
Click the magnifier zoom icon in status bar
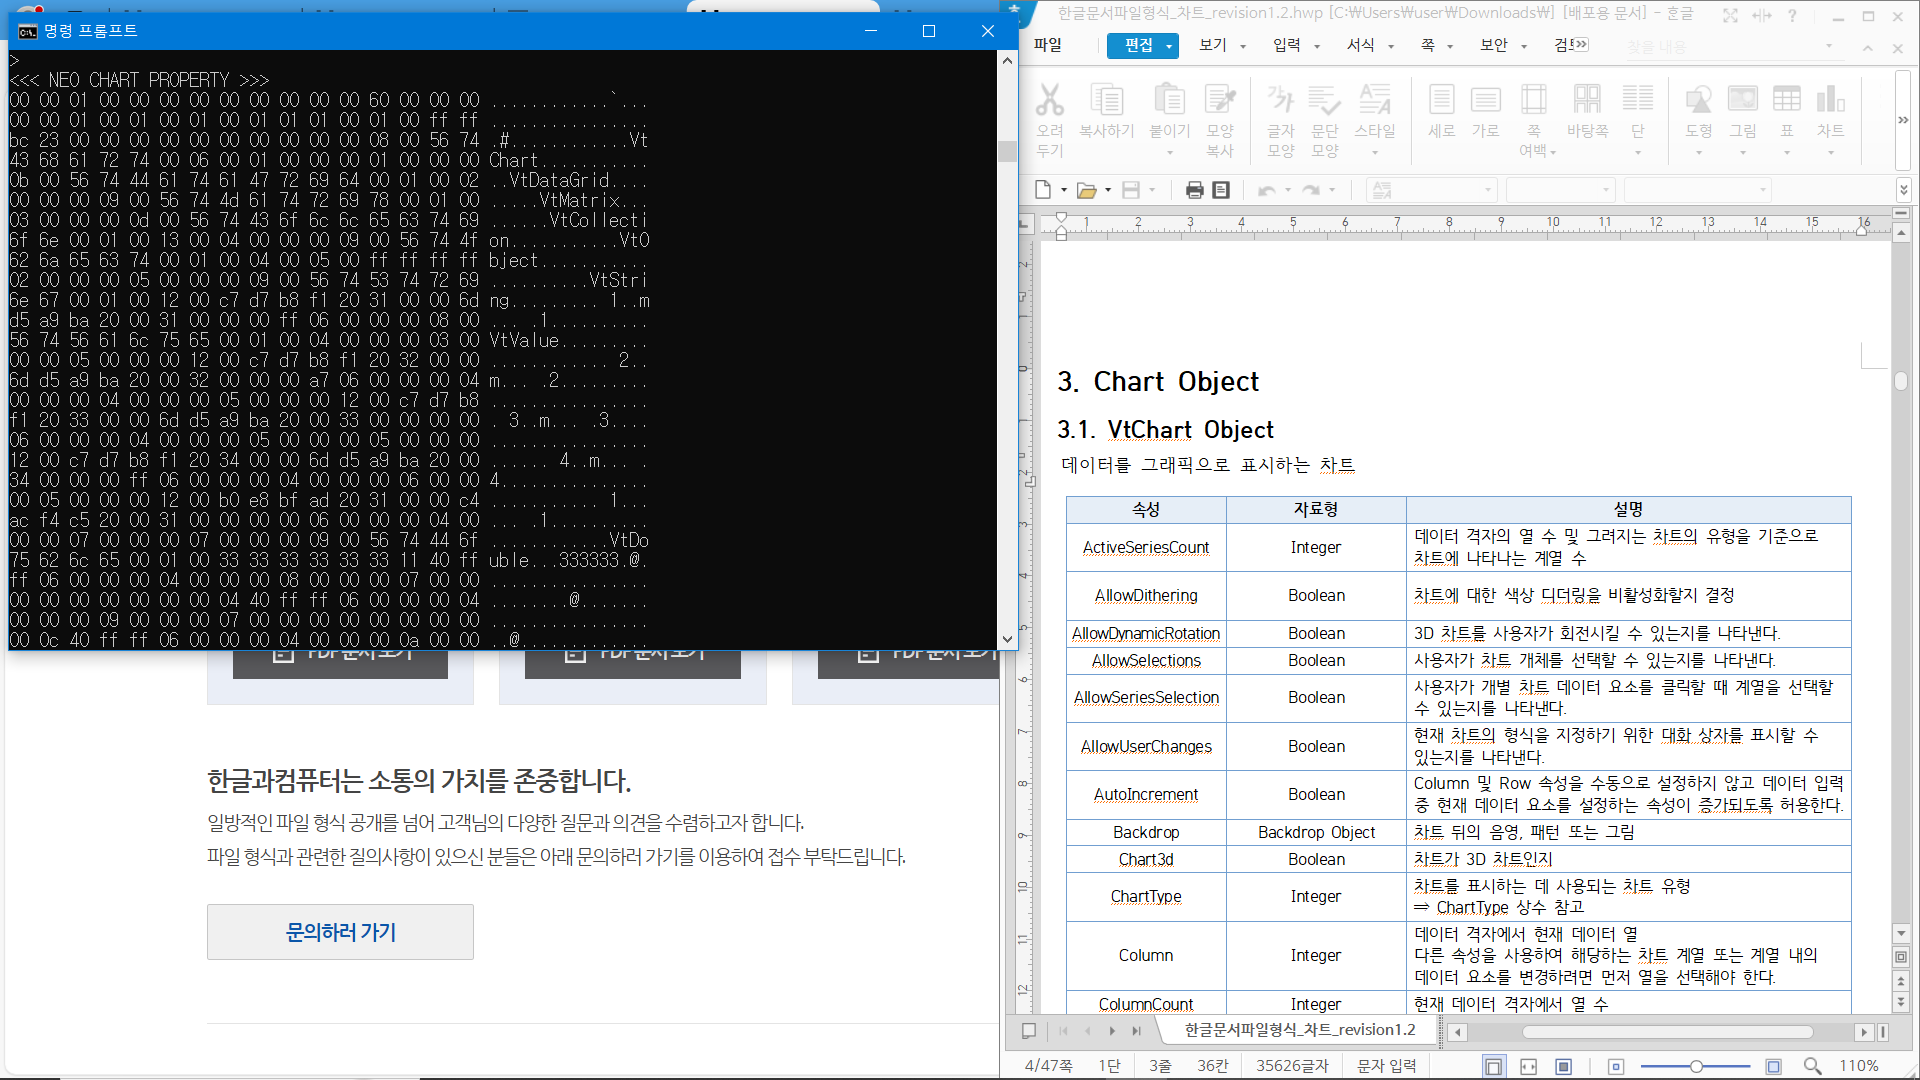(1812, 1066)
